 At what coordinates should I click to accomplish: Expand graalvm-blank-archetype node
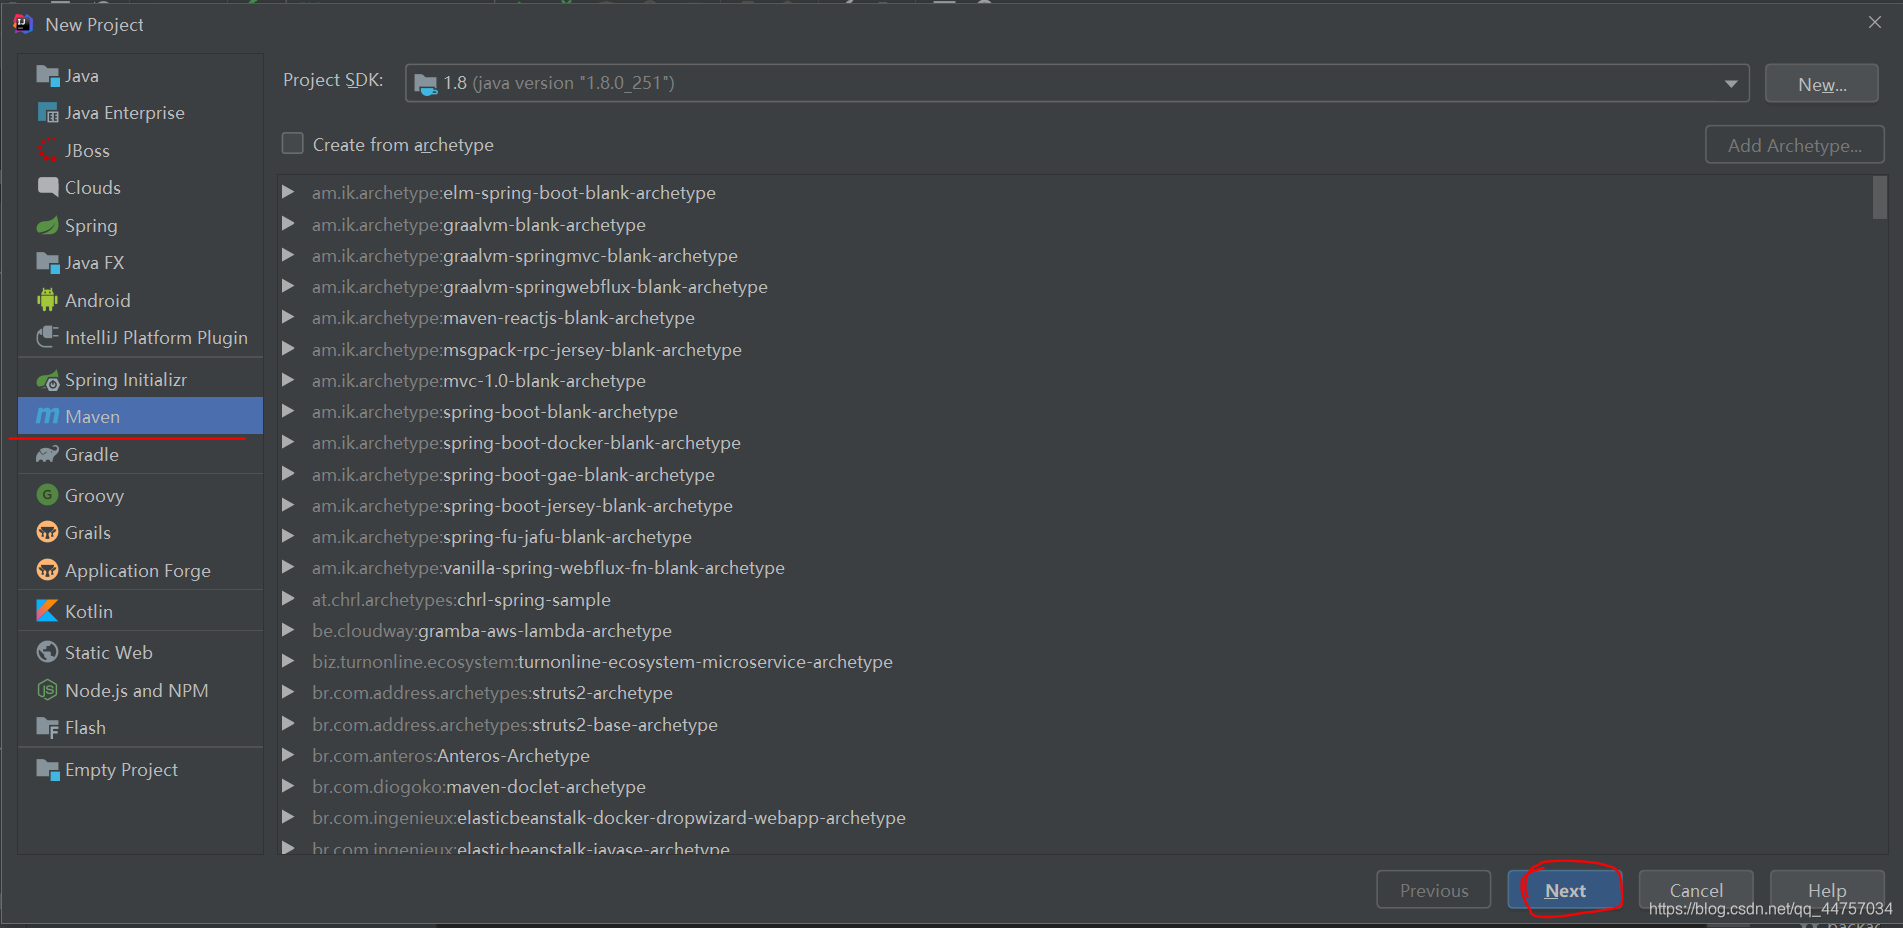tap(288, 224)
